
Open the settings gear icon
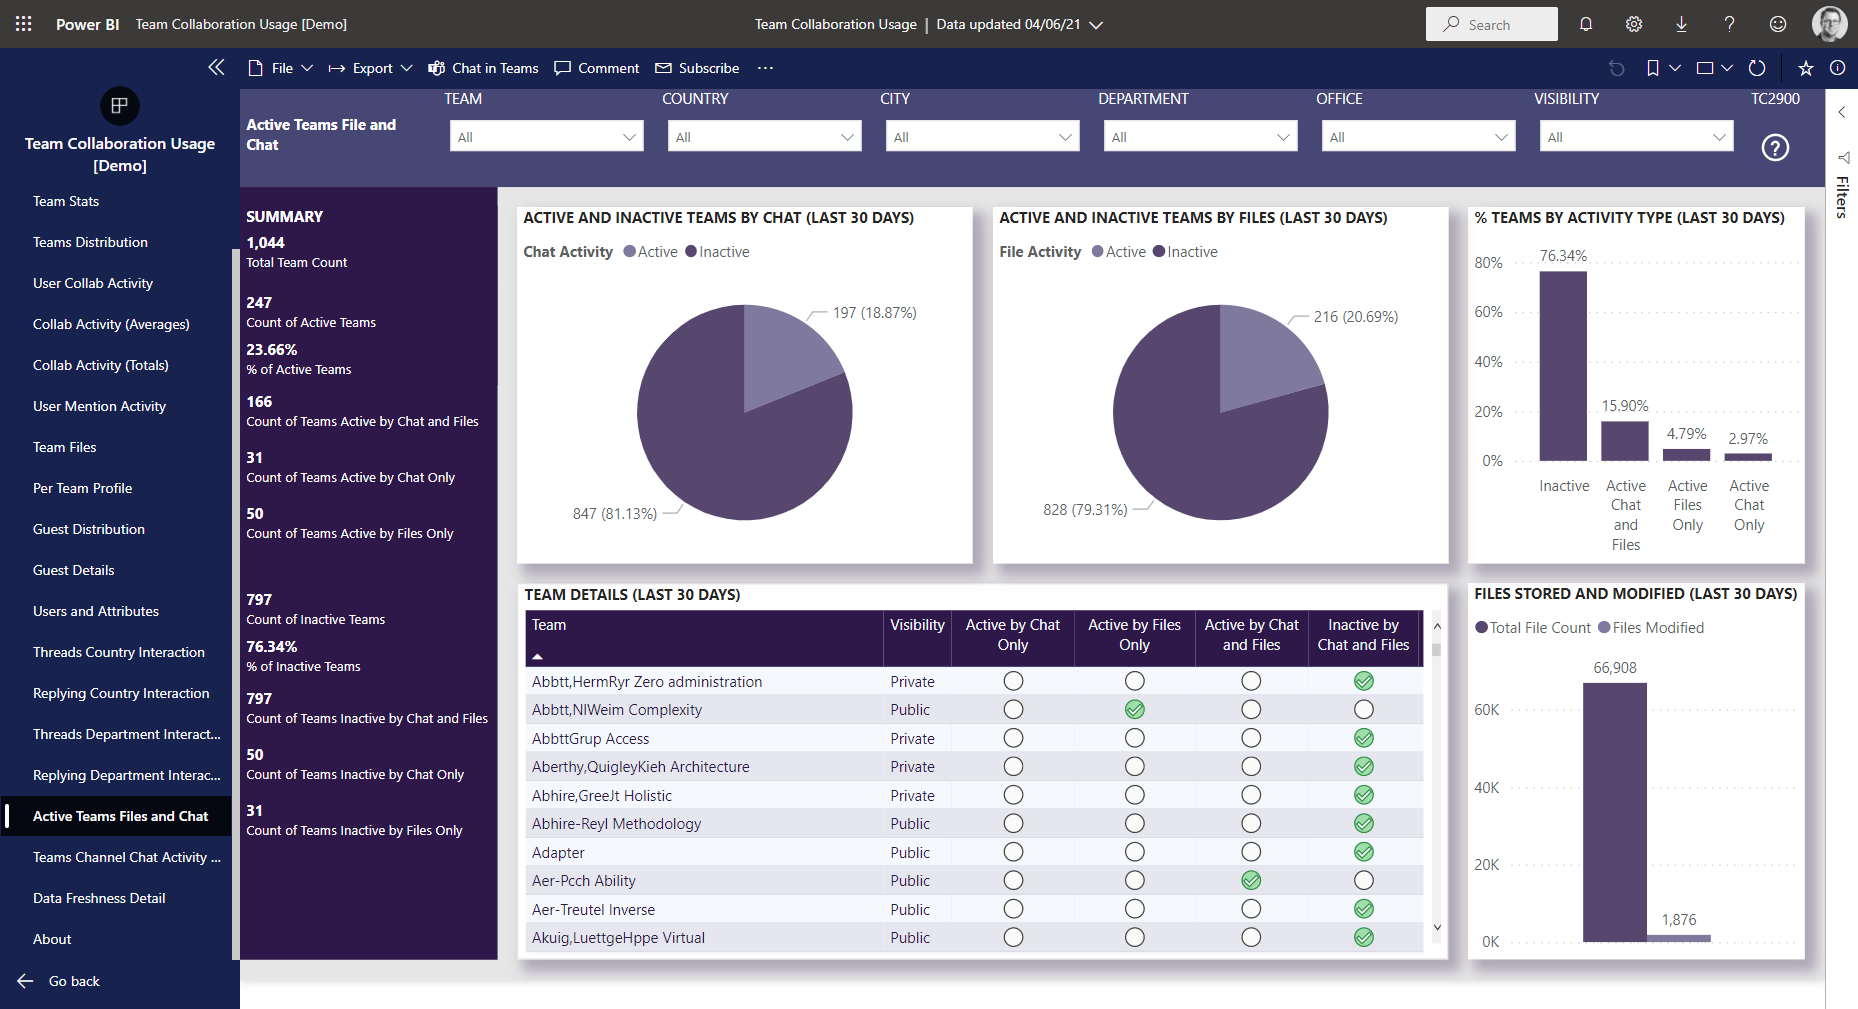[1634, 24]
